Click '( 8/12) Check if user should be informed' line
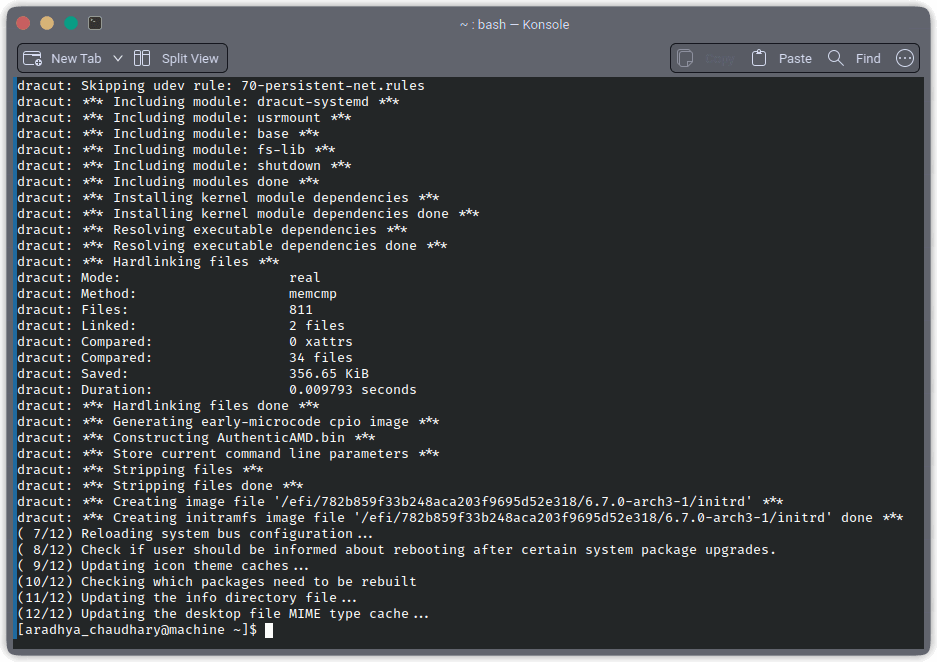Image resolution: width=937 pixels, height=662 pixels. coord(397,550)
